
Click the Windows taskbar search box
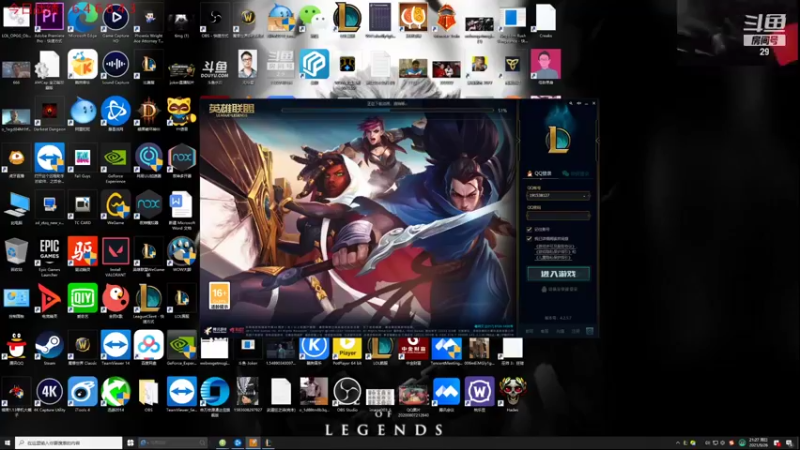(x=68, y=443)
